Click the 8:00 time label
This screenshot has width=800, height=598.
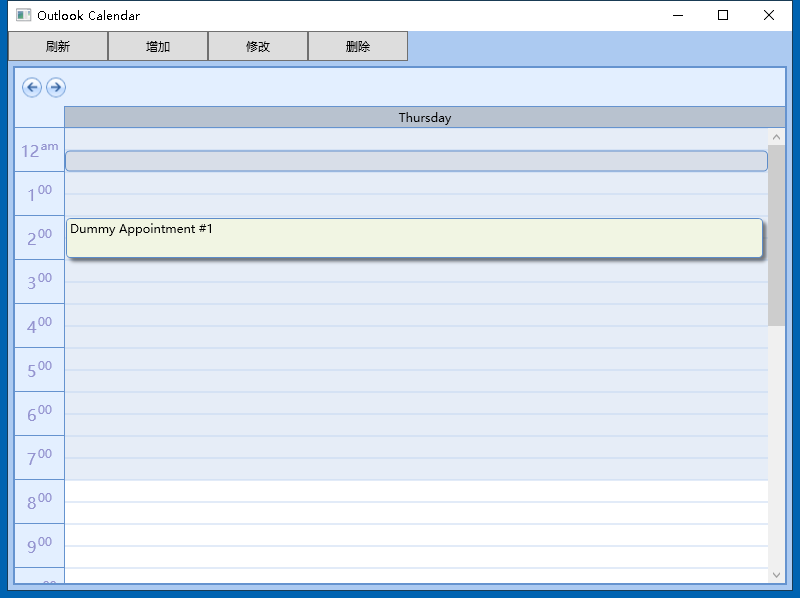tap(40, 502)
